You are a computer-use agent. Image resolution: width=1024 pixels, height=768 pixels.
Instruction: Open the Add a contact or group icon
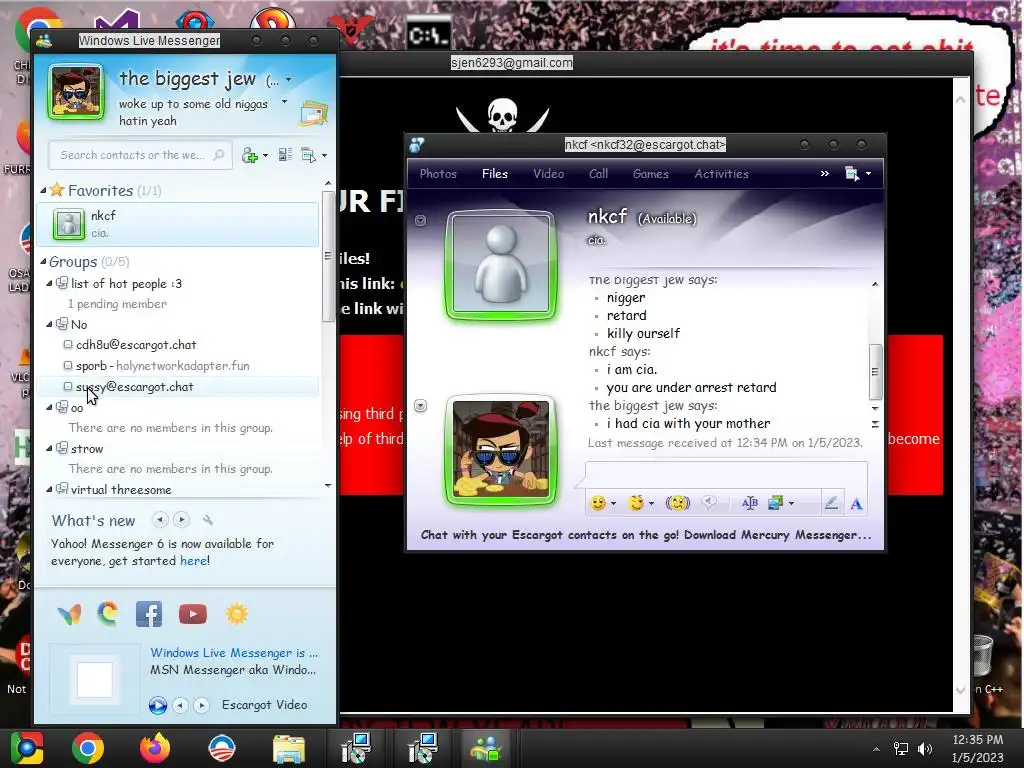(x=249, y=155)
